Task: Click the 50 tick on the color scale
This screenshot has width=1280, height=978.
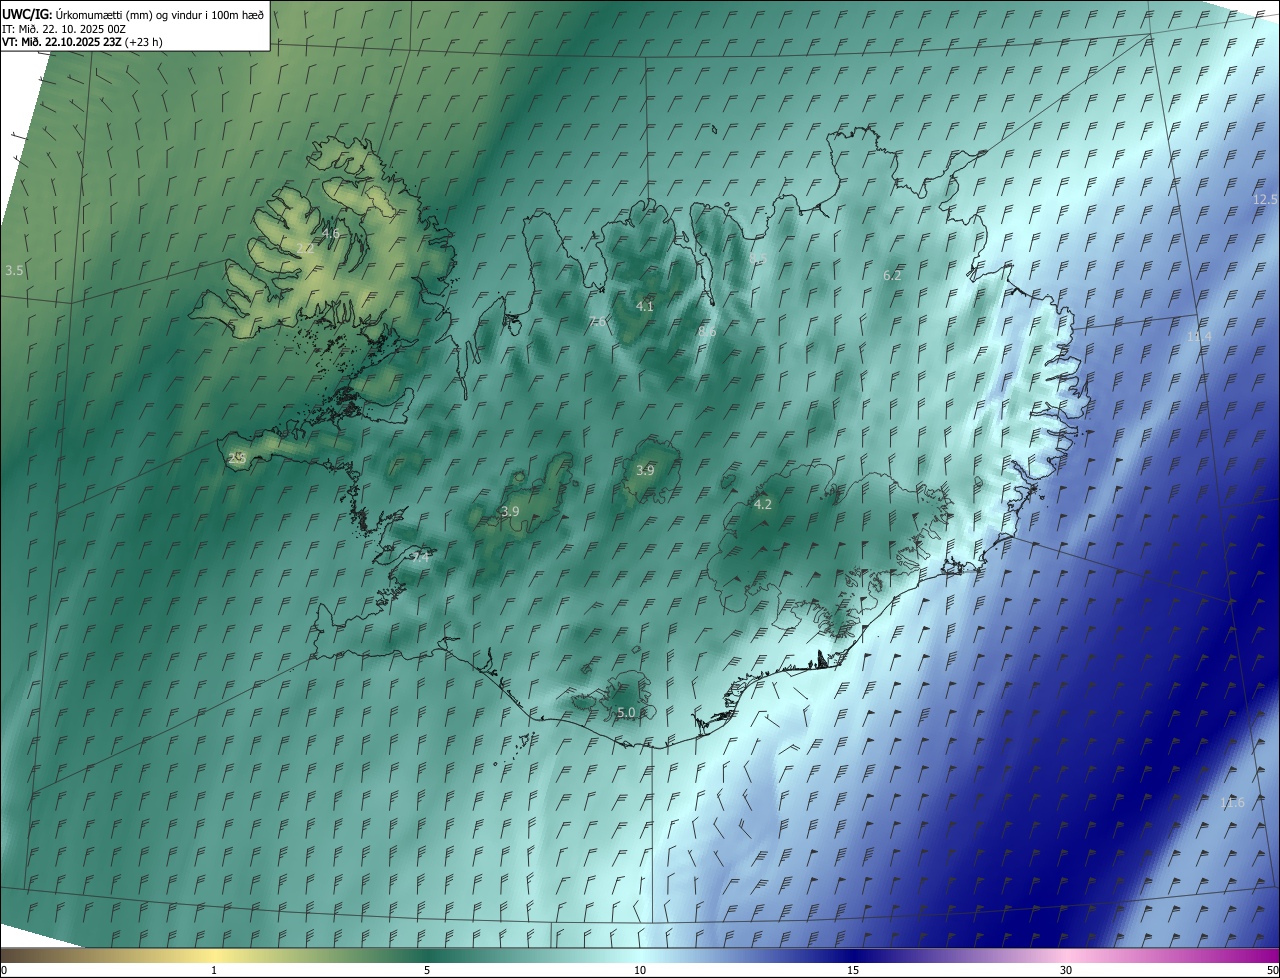Action: tap(1272, 970)
